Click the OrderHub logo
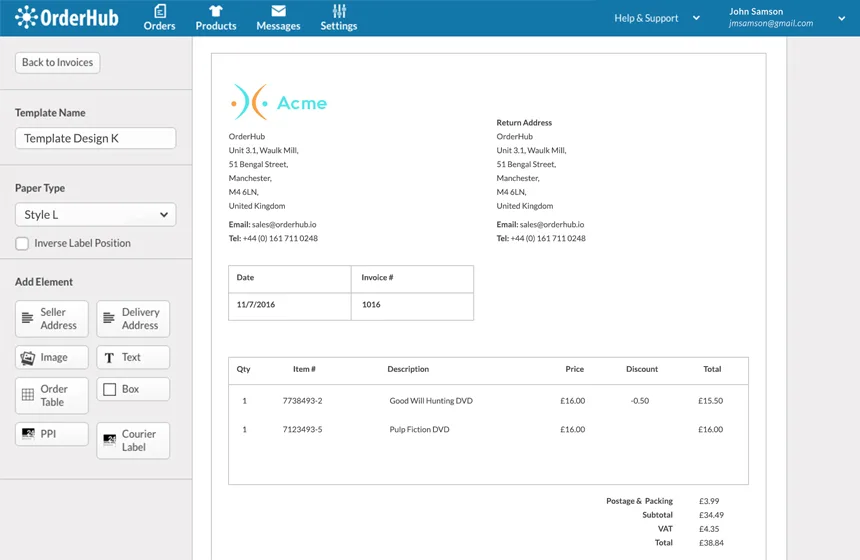Viewport: 860px width, 560px height. (x=66, y=18)
